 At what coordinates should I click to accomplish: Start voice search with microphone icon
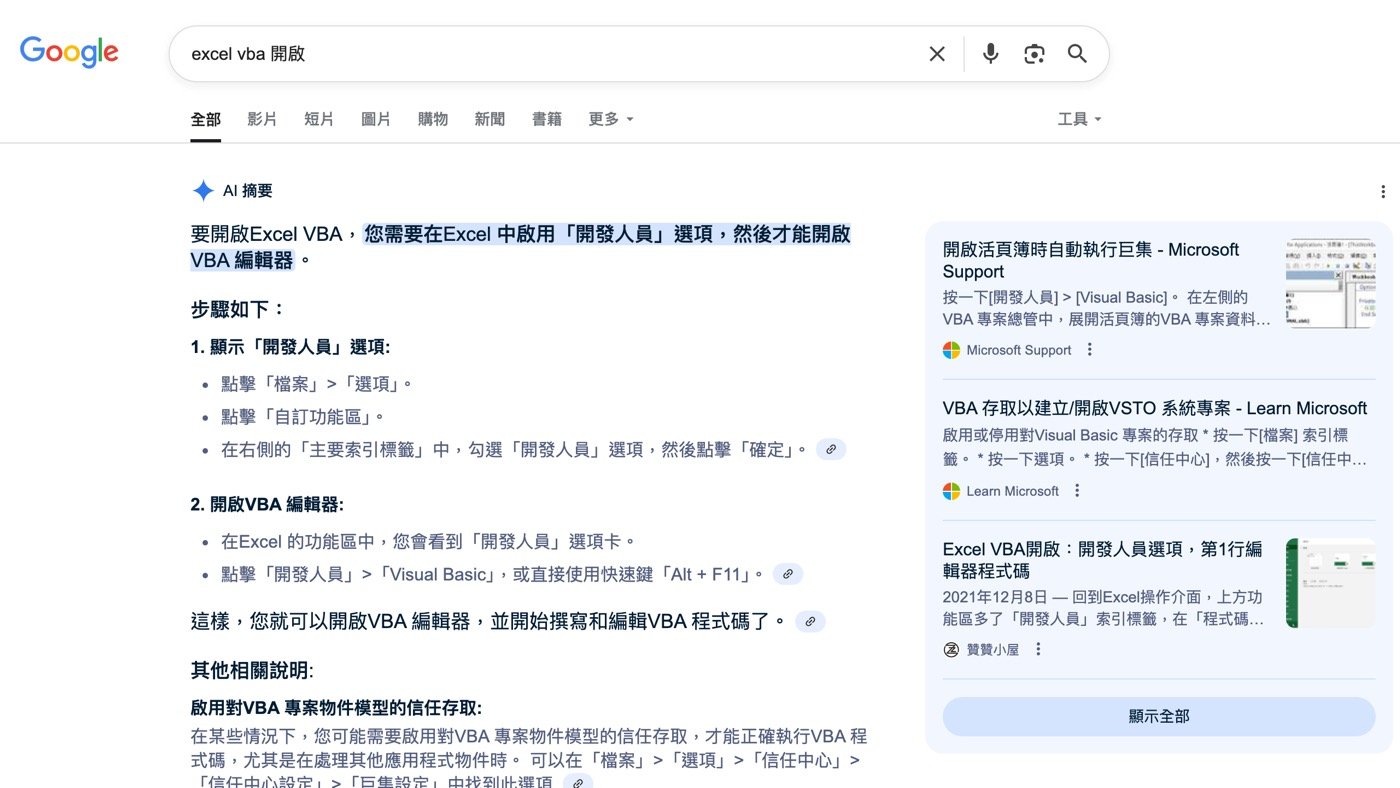click(x=990, y=54)
